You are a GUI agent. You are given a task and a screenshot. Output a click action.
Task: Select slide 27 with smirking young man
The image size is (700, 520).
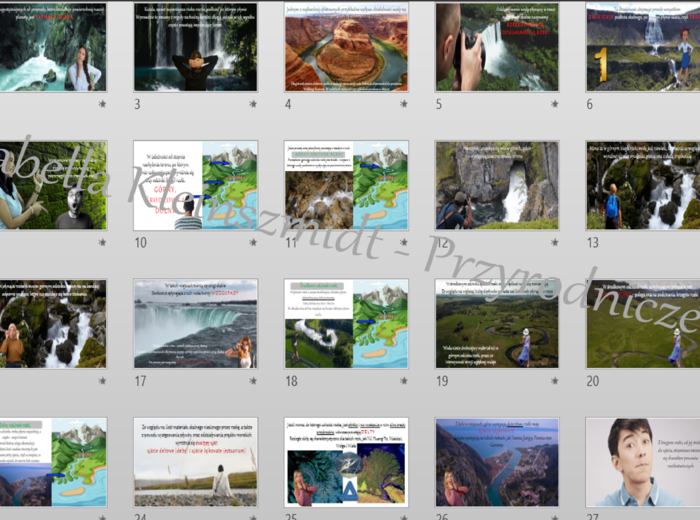[x=643, y=462]
